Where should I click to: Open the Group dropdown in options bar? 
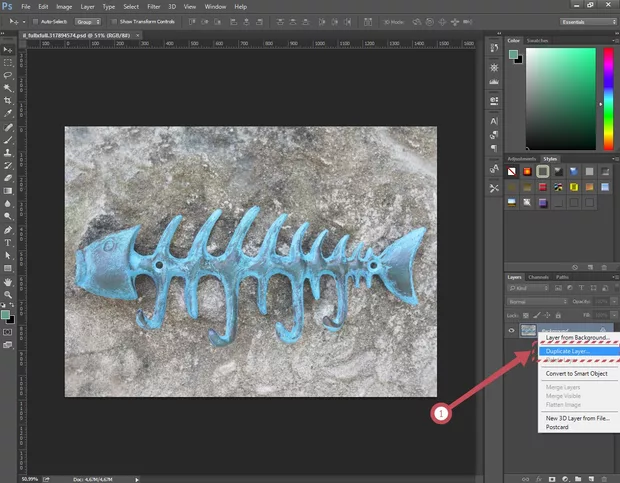(x=87, y=20)
